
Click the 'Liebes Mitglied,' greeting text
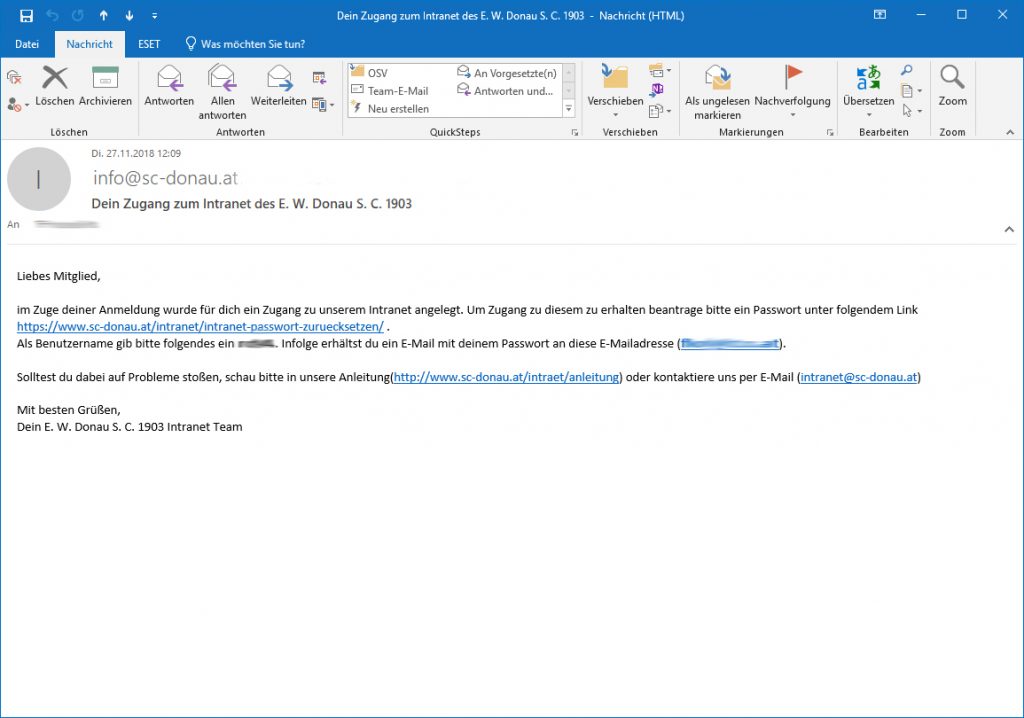tap(59, 276)
